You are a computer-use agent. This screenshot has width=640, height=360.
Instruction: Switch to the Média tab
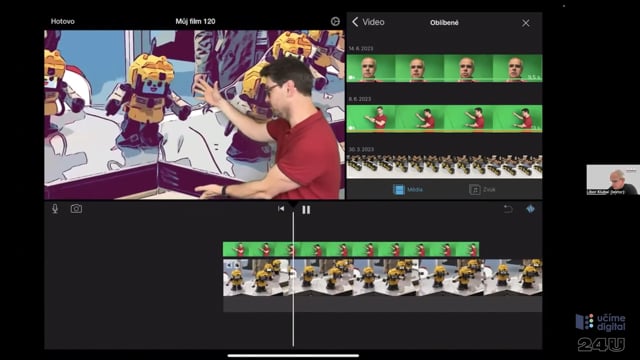coord(408,189)
